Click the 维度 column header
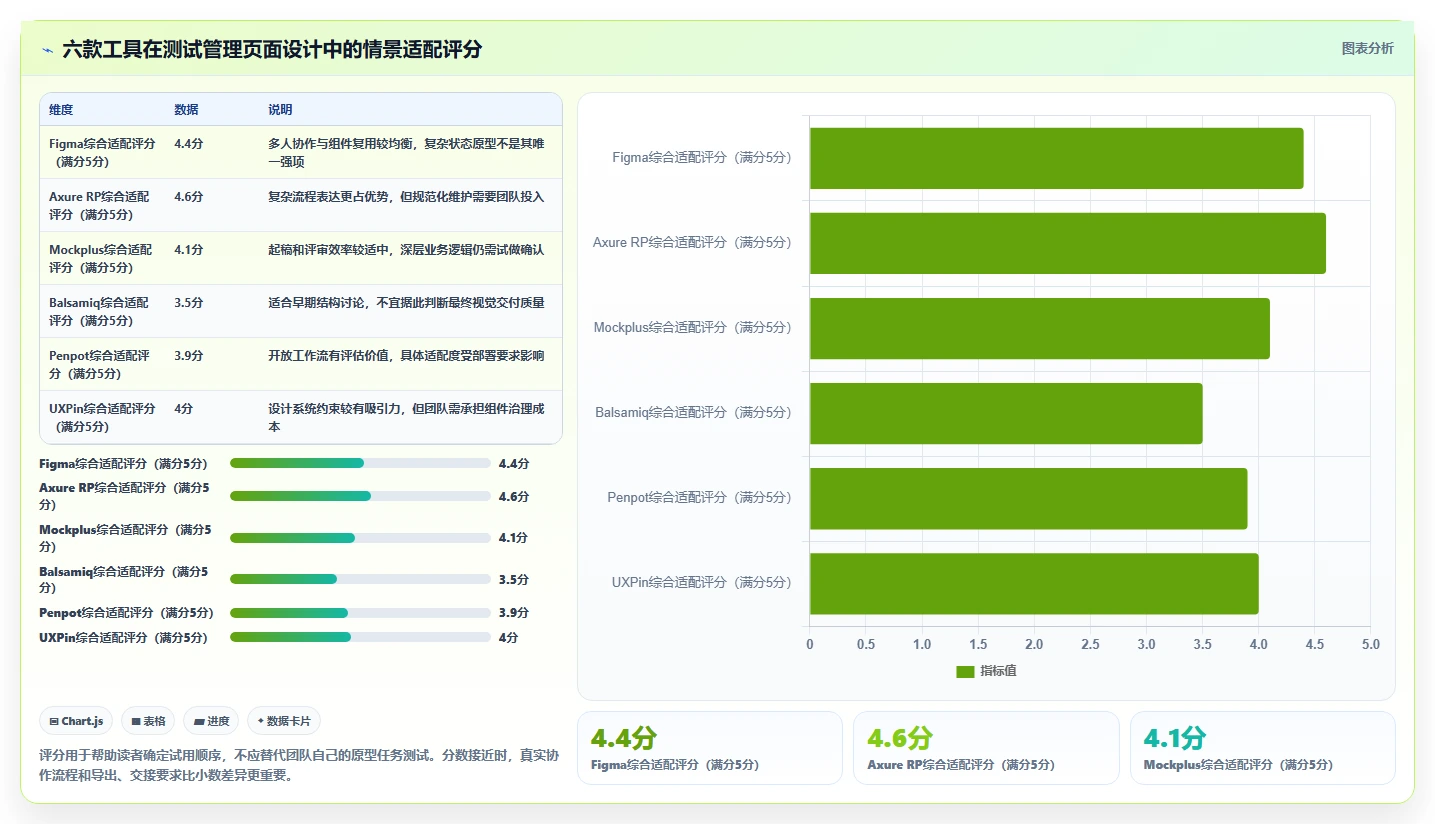The image size is (1435, 824). (61, 110)
